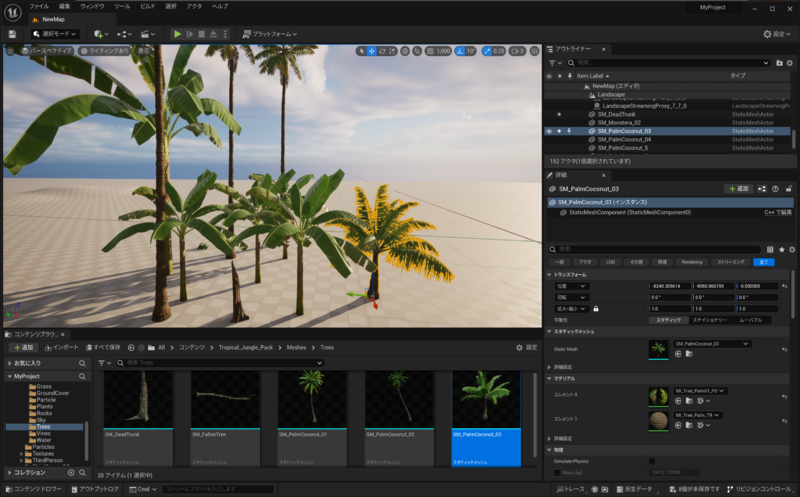Screen dimensions: 800x497
Task: Select the SM_FallenTree asset thumbnail
Action: pos(224,402)
